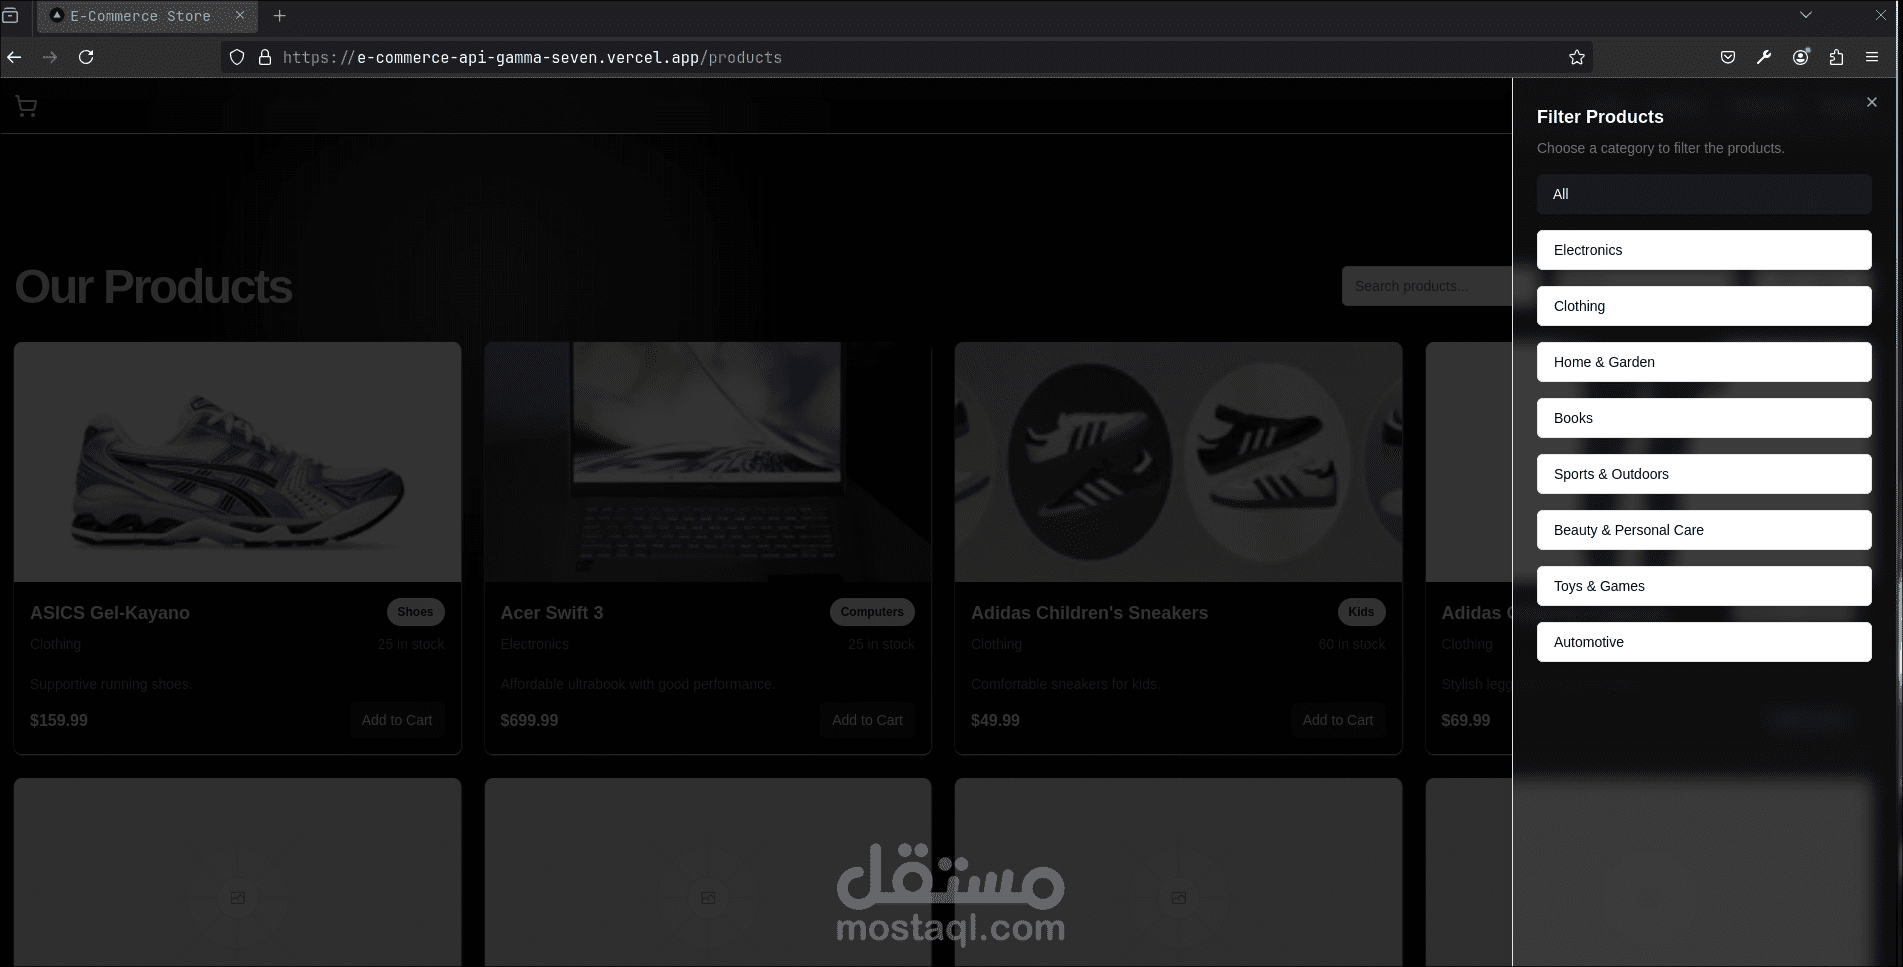The width and height of the screenshot is (1903, 967).
Task: Click the Filter Products heading
Action: pos(1600,117)
